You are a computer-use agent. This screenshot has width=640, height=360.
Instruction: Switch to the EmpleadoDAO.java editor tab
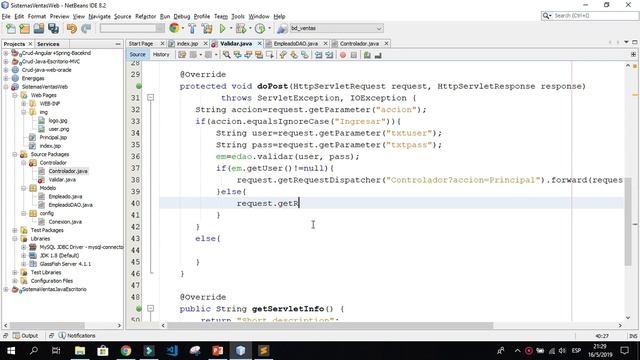click(296, 43)
